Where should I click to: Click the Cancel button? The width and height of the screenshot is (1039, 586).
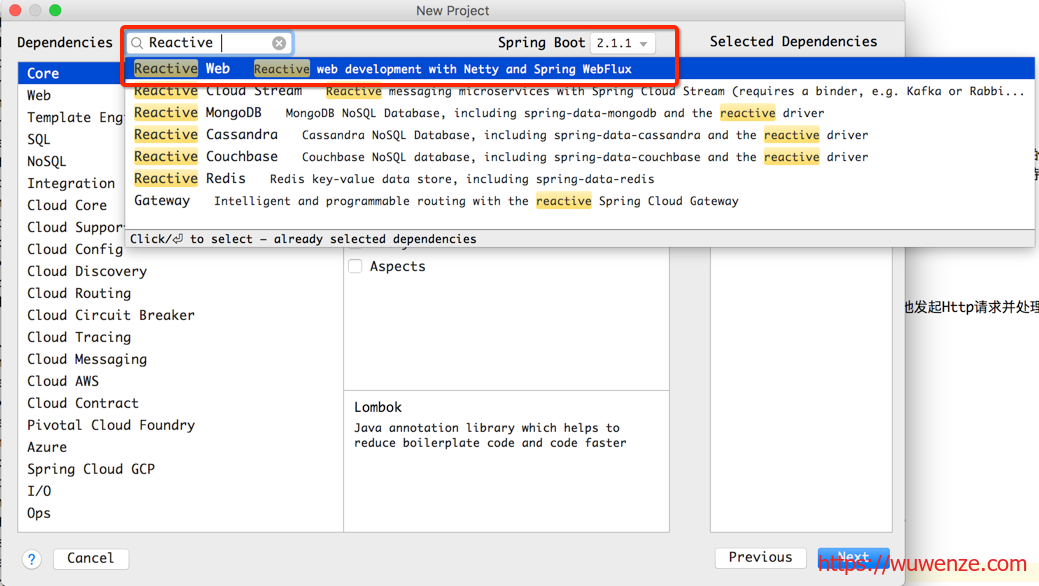[91, 558]
